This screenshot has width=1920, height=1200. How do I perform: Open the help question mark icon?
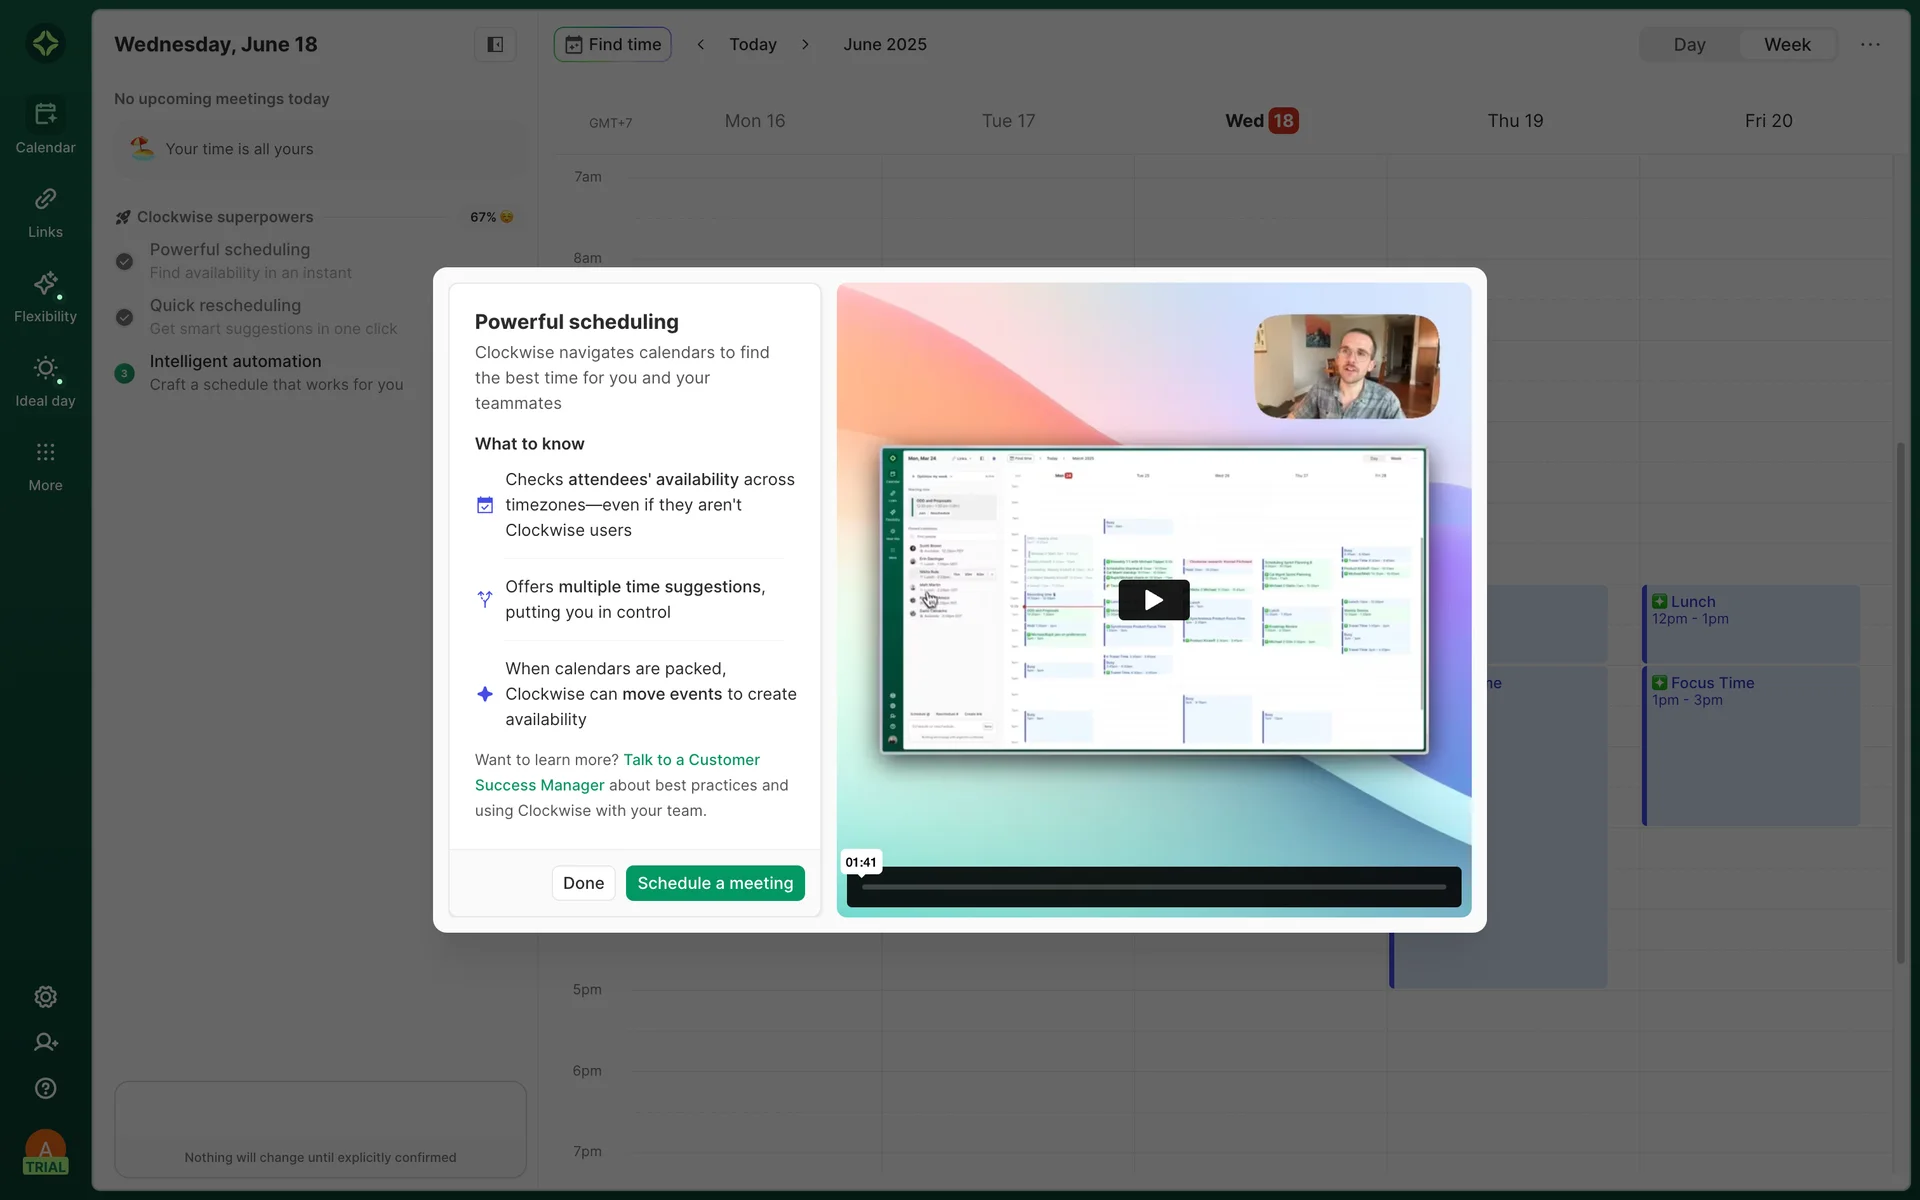pos(45,1088)
